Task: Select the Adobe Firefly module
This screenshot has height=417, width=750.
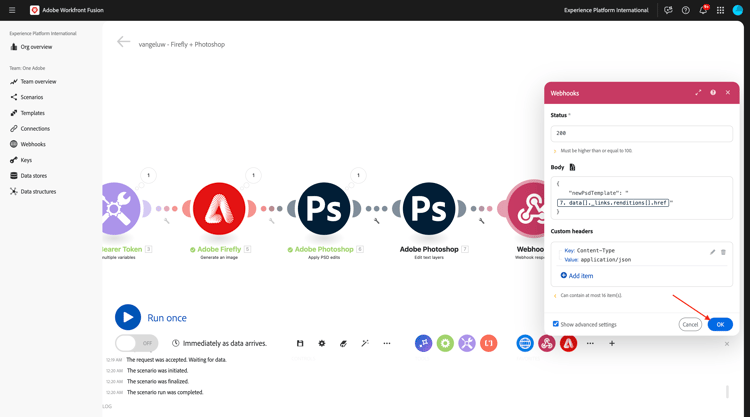Action: [219, 208]
